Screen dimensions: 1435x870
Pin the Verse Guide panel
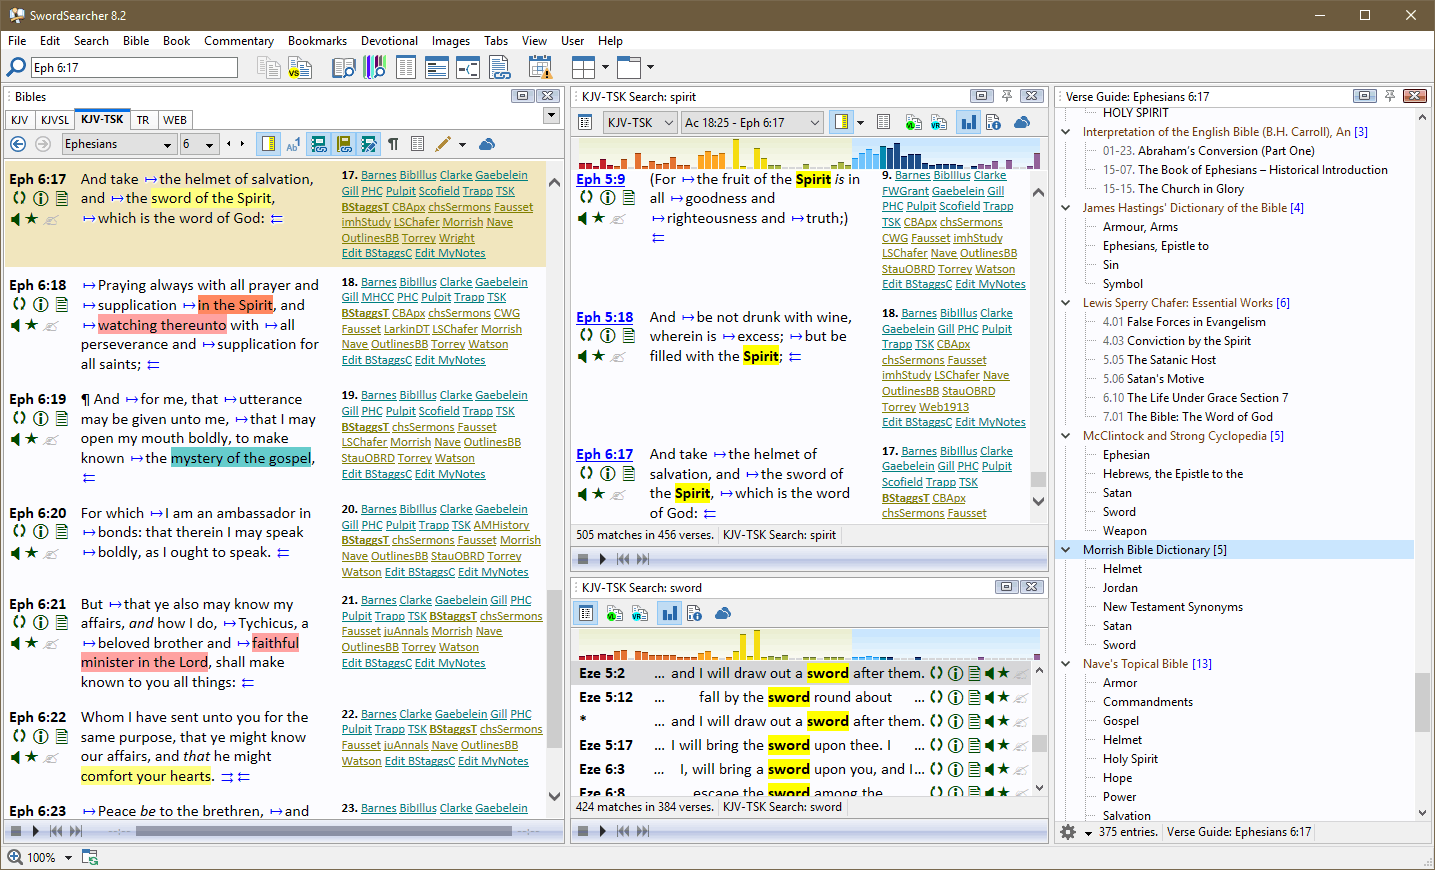(x=1389, y=96)
